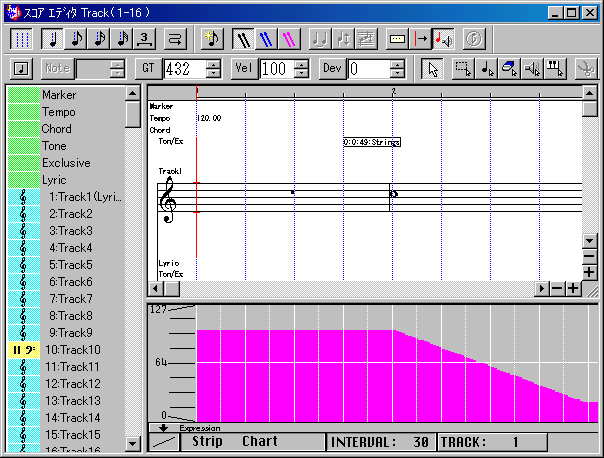Toggle the treble clef icon beside 13:Track13

click(23, 401)
